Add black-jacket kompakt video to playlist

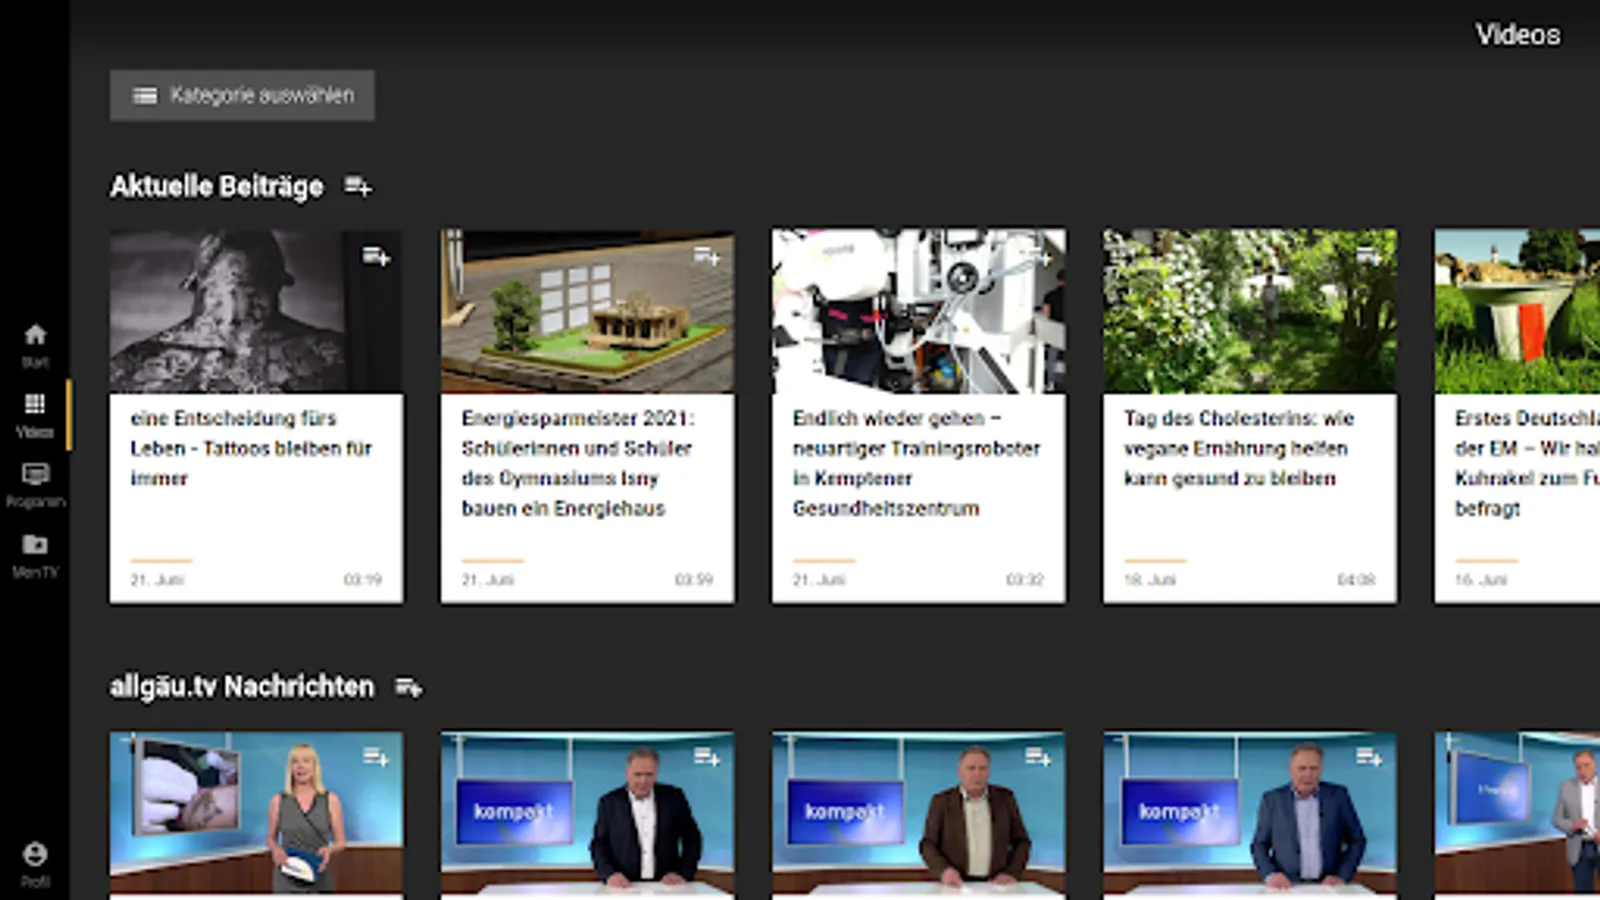click(x=707, y=757)
